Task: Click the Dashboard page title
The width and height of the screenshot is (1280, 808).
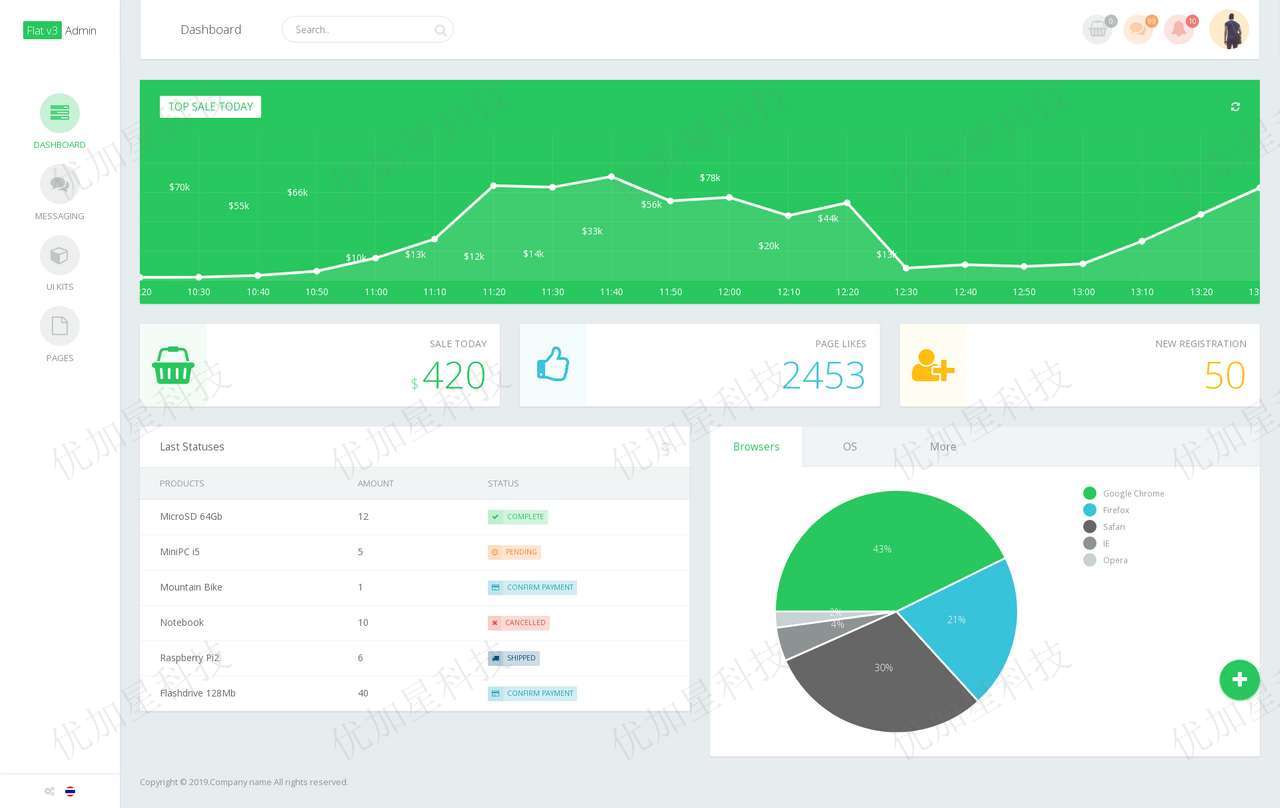Action: [211, 30]
